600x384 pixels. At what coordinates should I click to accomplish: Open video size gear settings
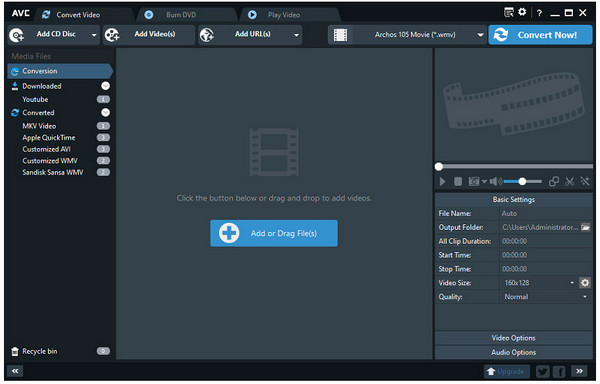click(585, 283)
